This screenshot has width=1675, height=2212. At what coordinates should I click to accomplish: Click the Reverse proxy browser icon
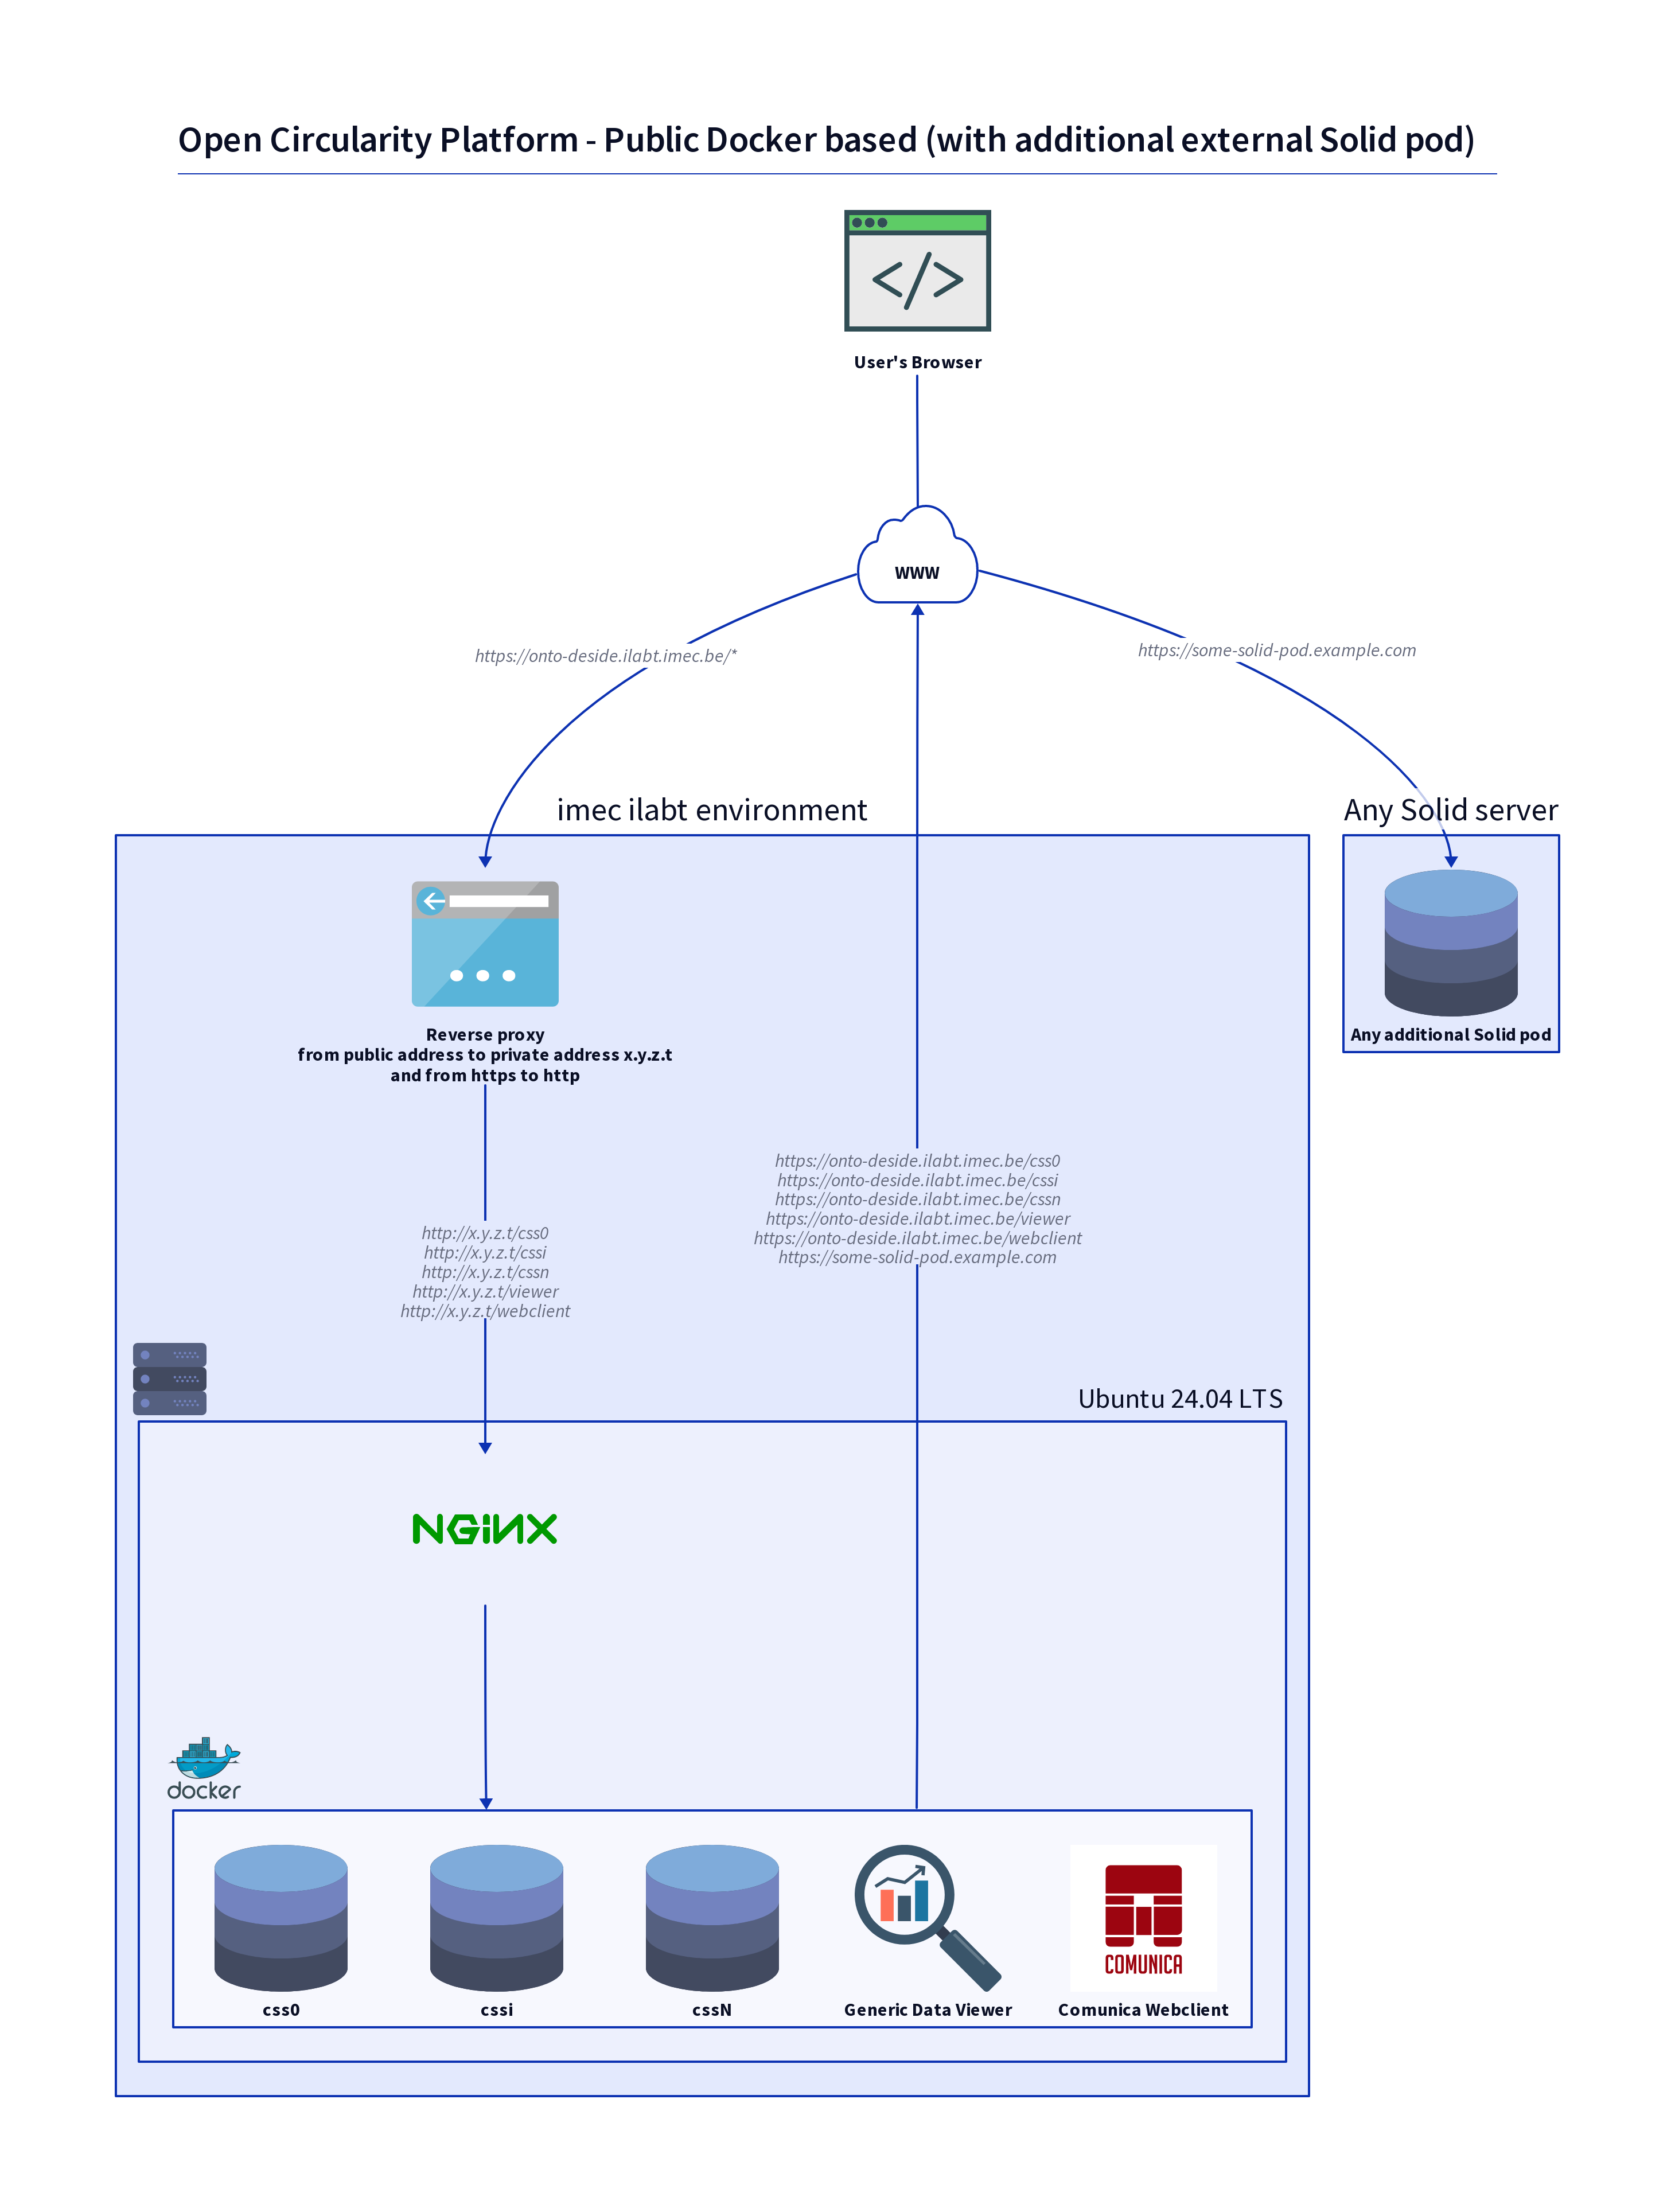485,943
